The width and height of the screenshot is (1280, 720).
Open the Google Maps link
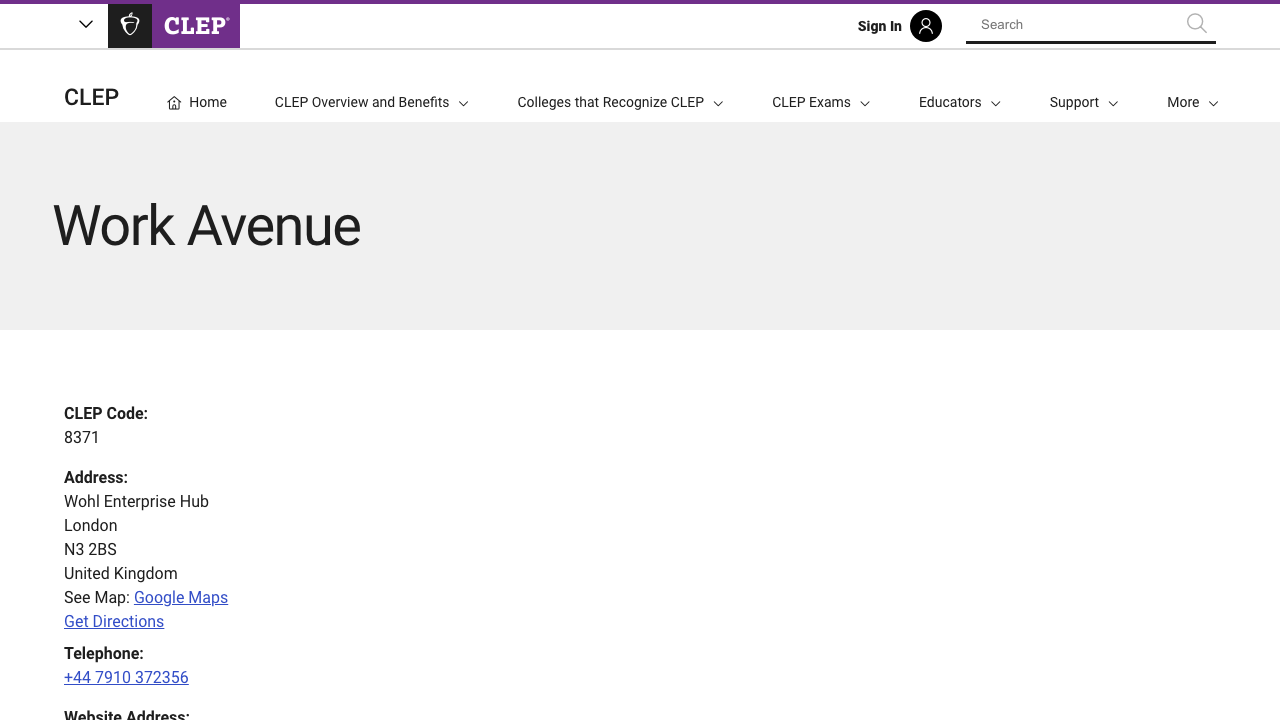[x=181, y=598]
